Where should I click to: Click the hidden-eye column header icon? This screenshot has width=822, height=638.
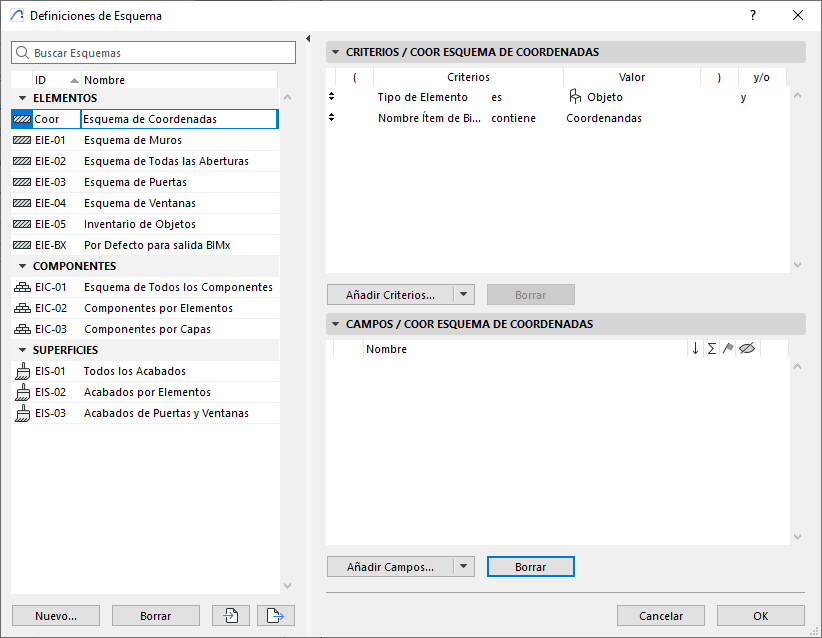click(x=746, y=349)
